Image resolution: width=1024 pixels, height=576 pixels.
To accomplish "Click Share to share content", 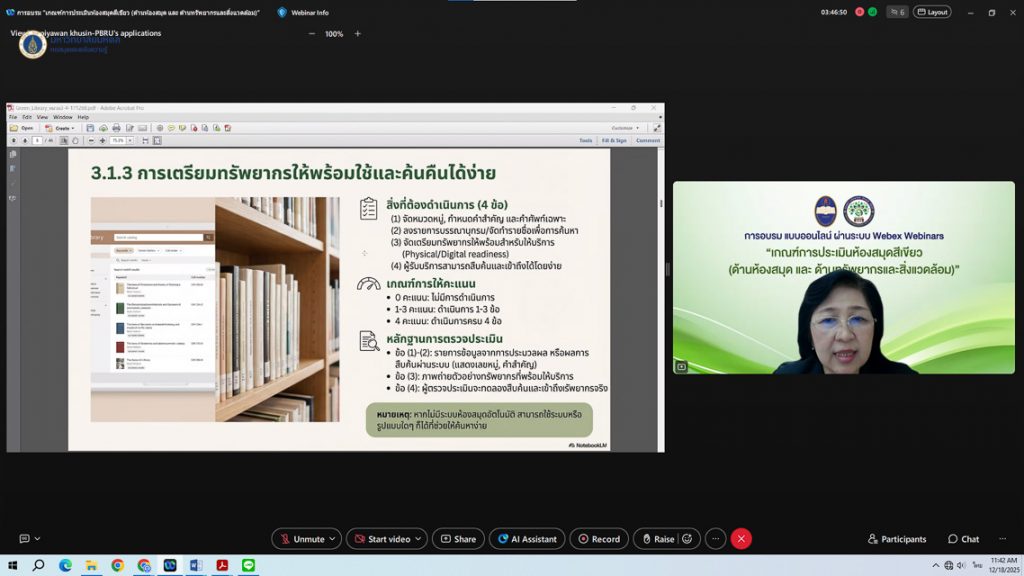I will click(x=458, y=539).
